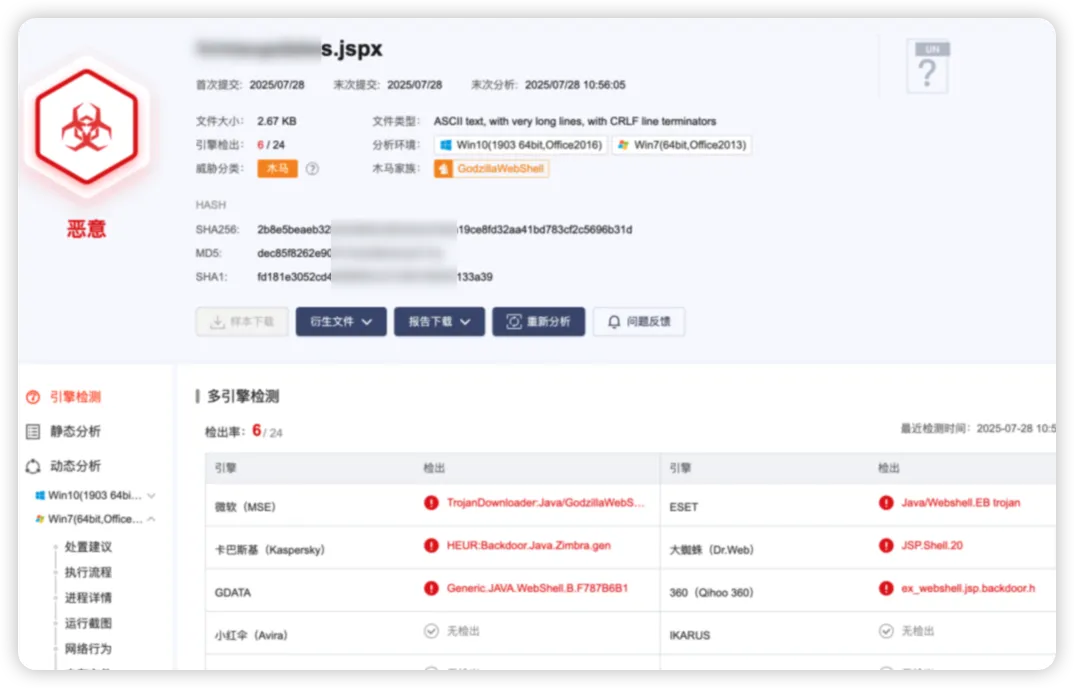Click the ASCII text file type description
Image resolution: width=1074 pixels, height=688 pixels.
575,121
